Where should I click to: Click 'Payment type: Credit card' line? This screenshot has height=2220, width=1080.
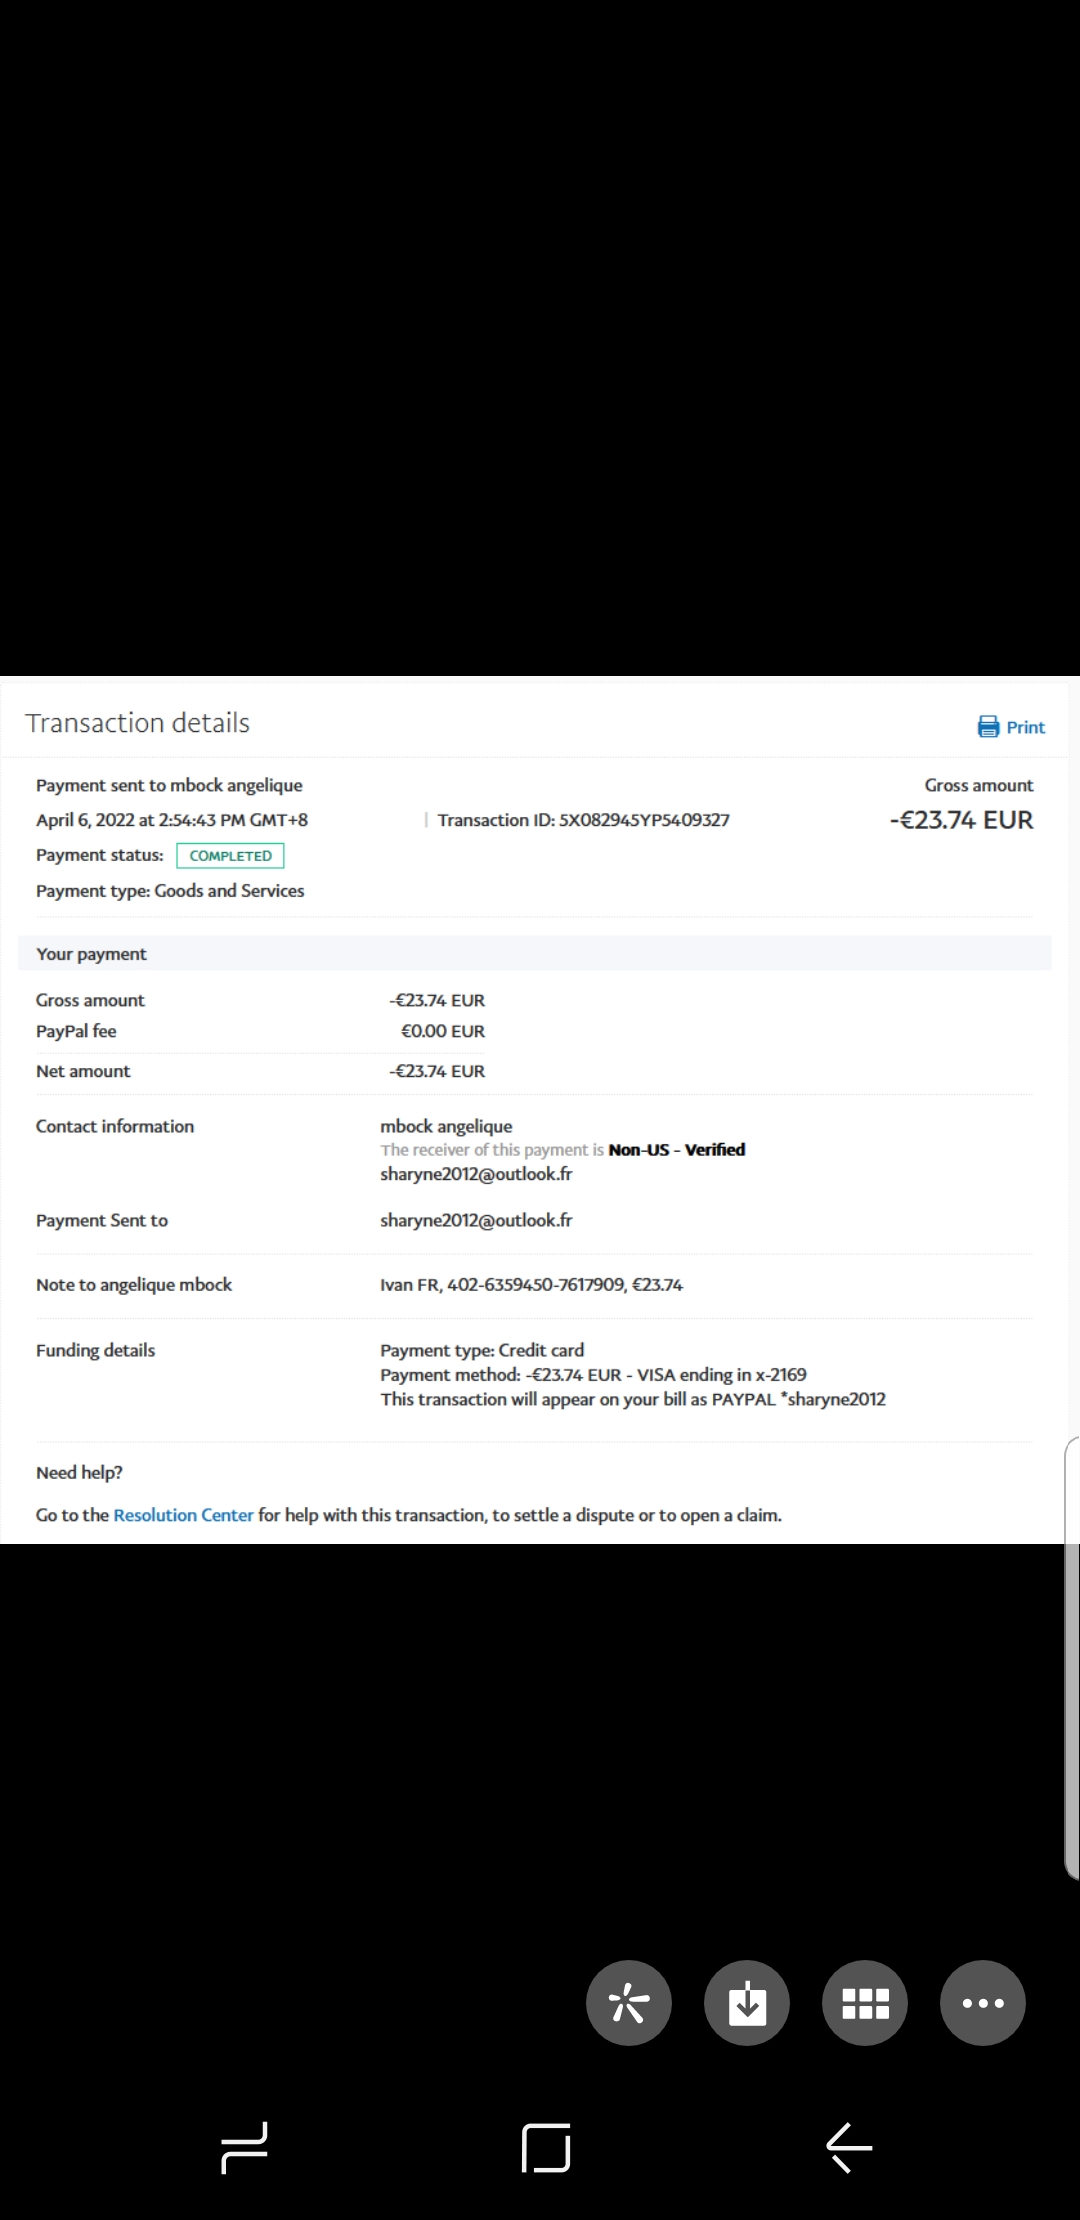tap(482, 1350)
